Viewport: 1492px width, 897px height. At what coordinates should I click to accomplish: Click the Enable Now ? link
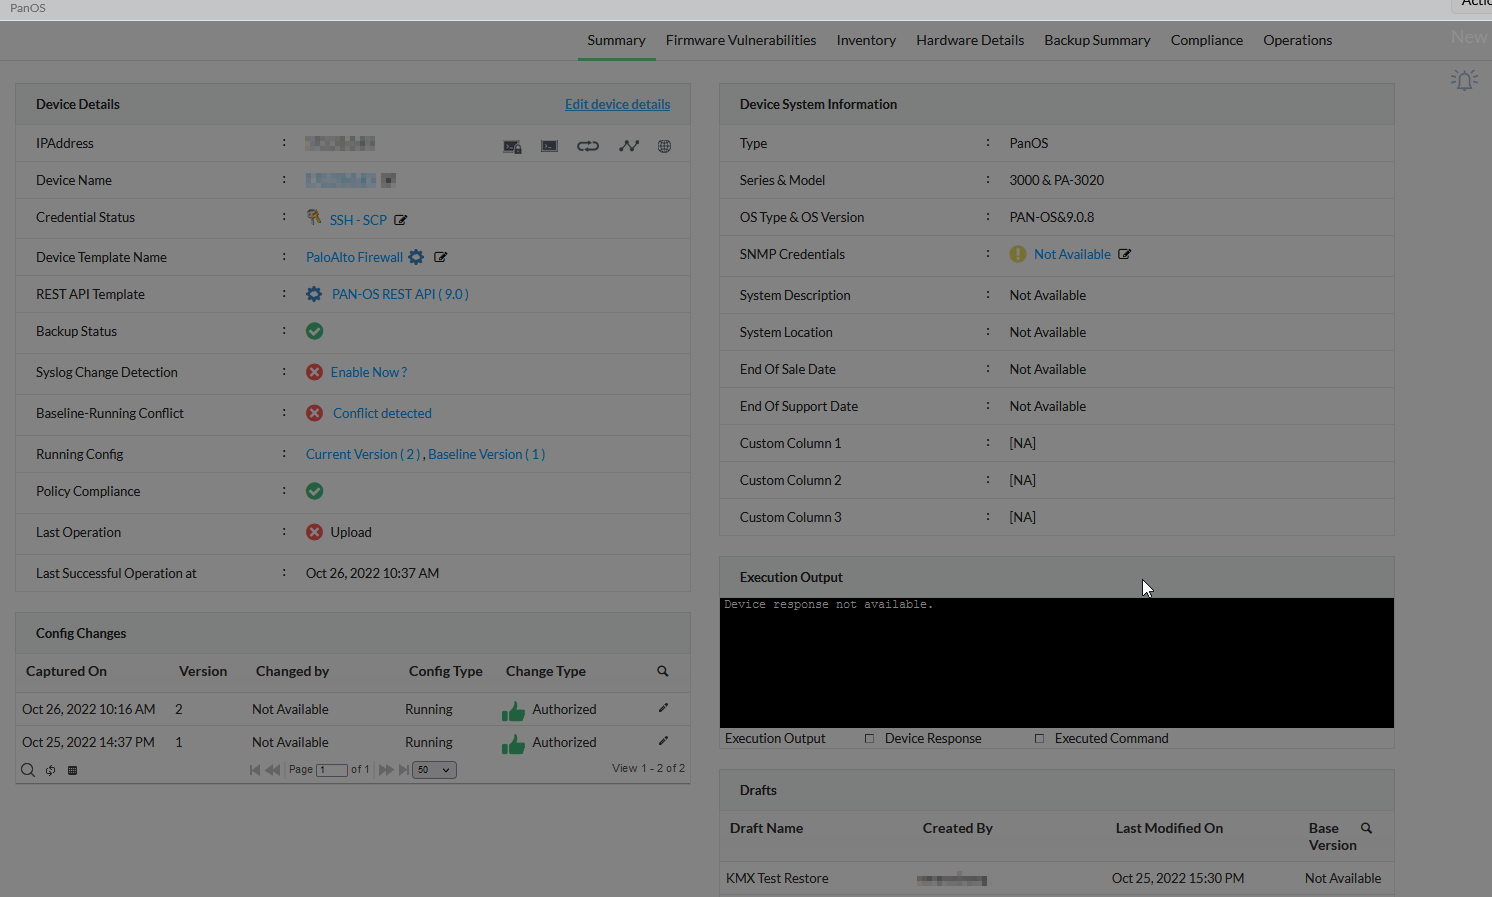point(369,372)
